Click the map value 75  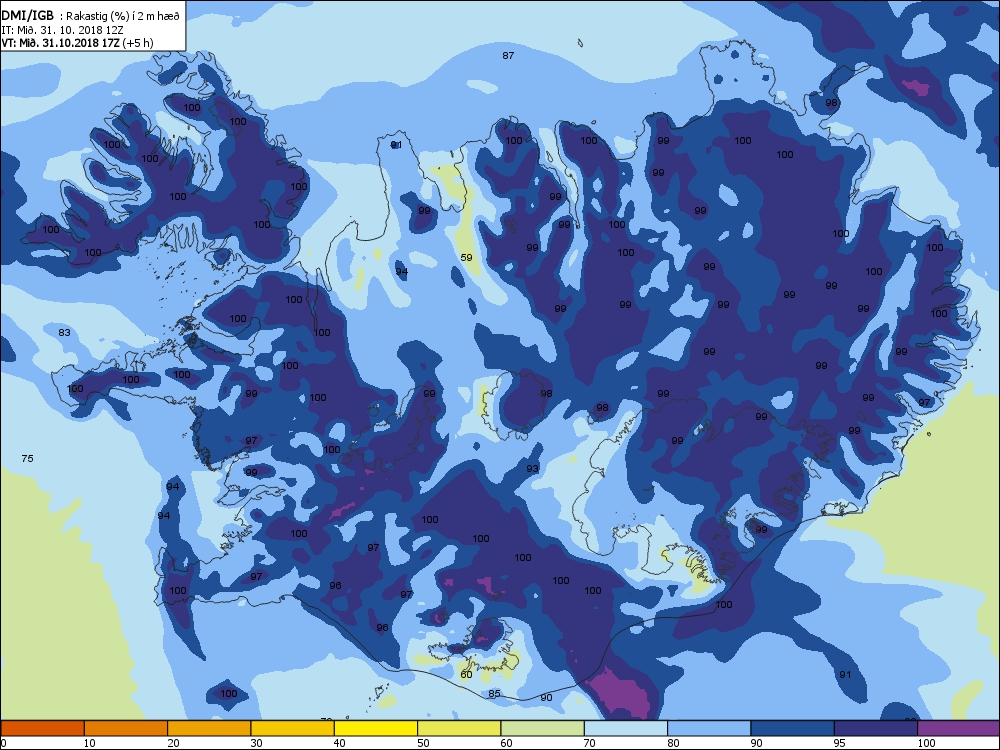(27, 459)
